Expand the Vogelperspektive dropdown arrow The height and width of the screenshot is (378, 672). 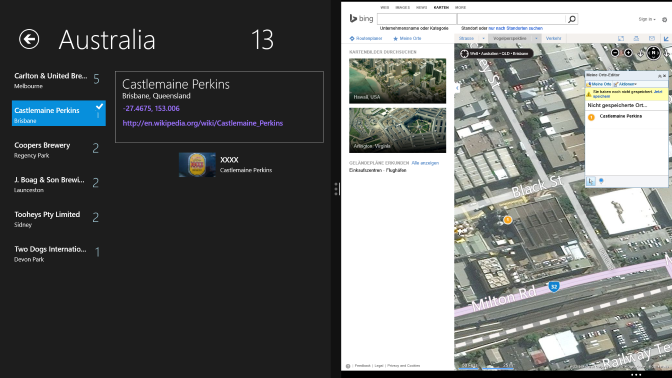536,39
